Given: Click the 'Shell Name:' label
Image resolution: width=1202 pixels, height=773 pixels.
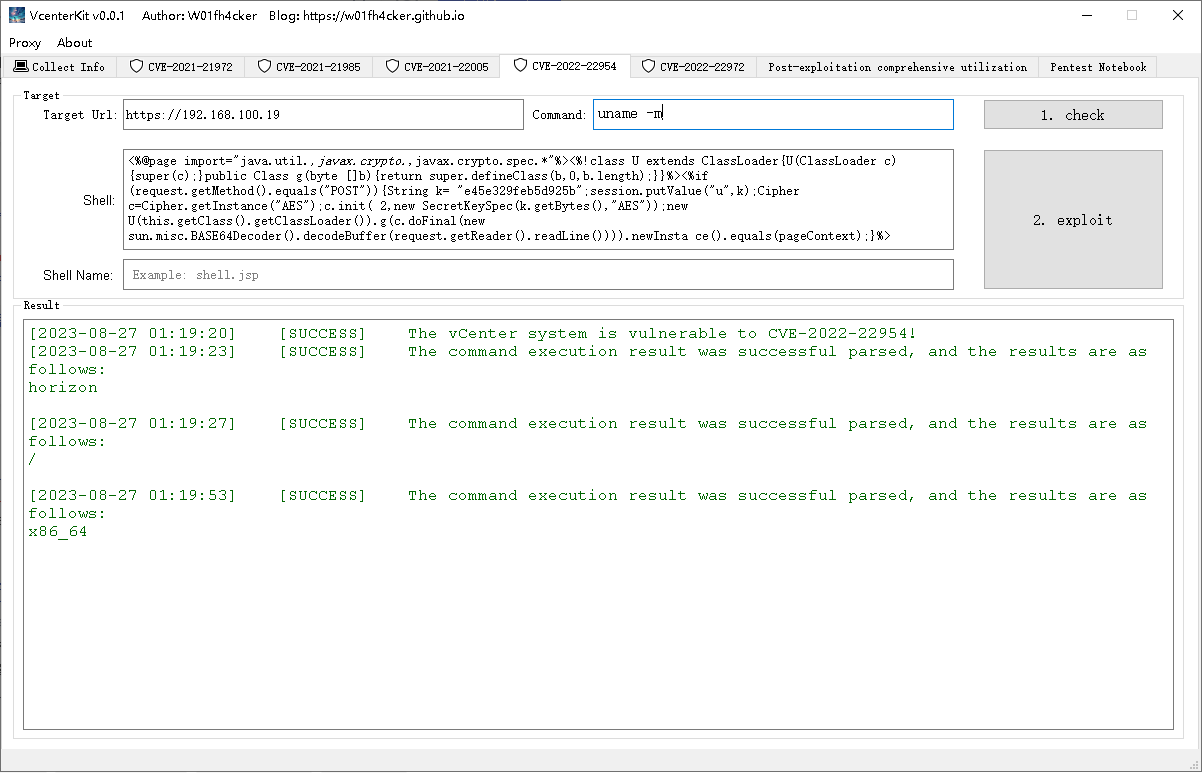Looking at the screenshot, I should [78, 275].
